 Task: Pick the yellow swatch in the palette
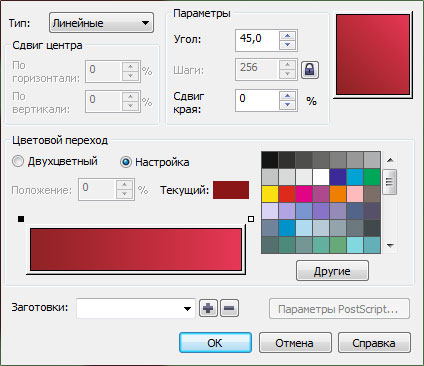[x=270, y=194]
